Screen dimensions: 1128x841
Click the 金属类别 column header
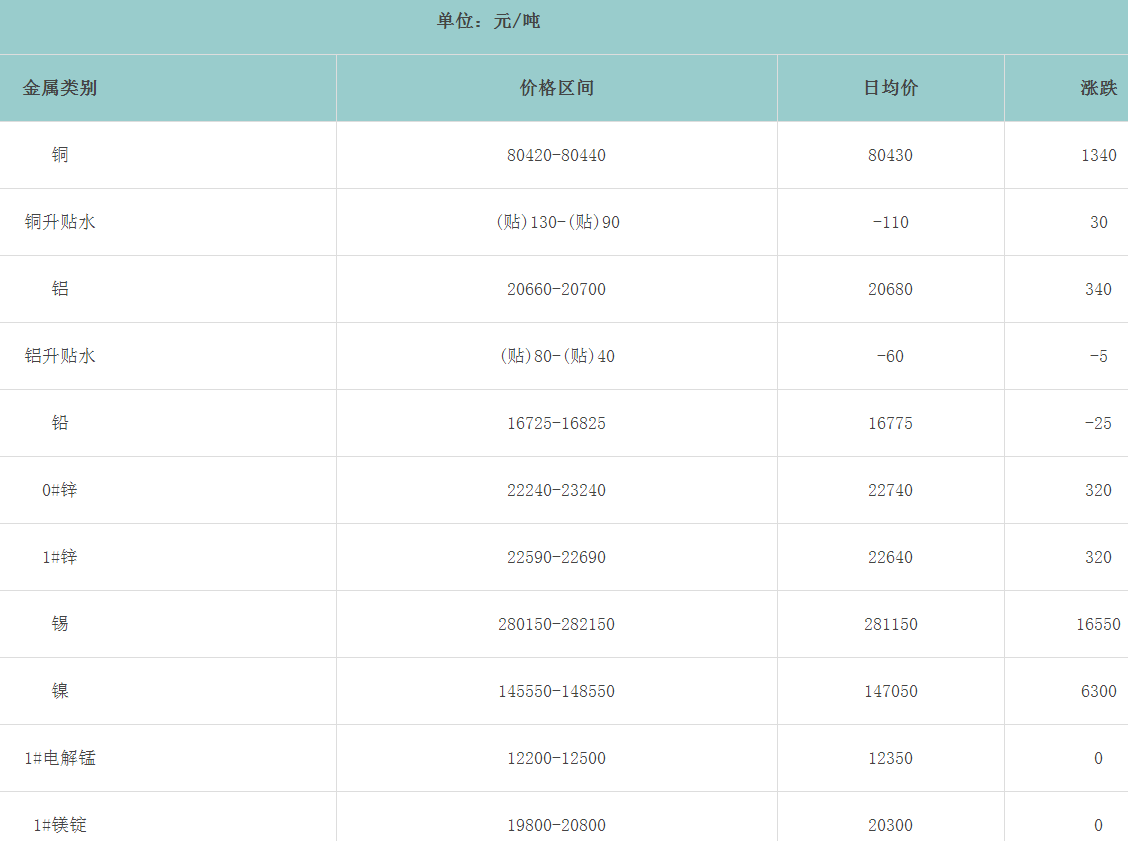click(60, 88)
